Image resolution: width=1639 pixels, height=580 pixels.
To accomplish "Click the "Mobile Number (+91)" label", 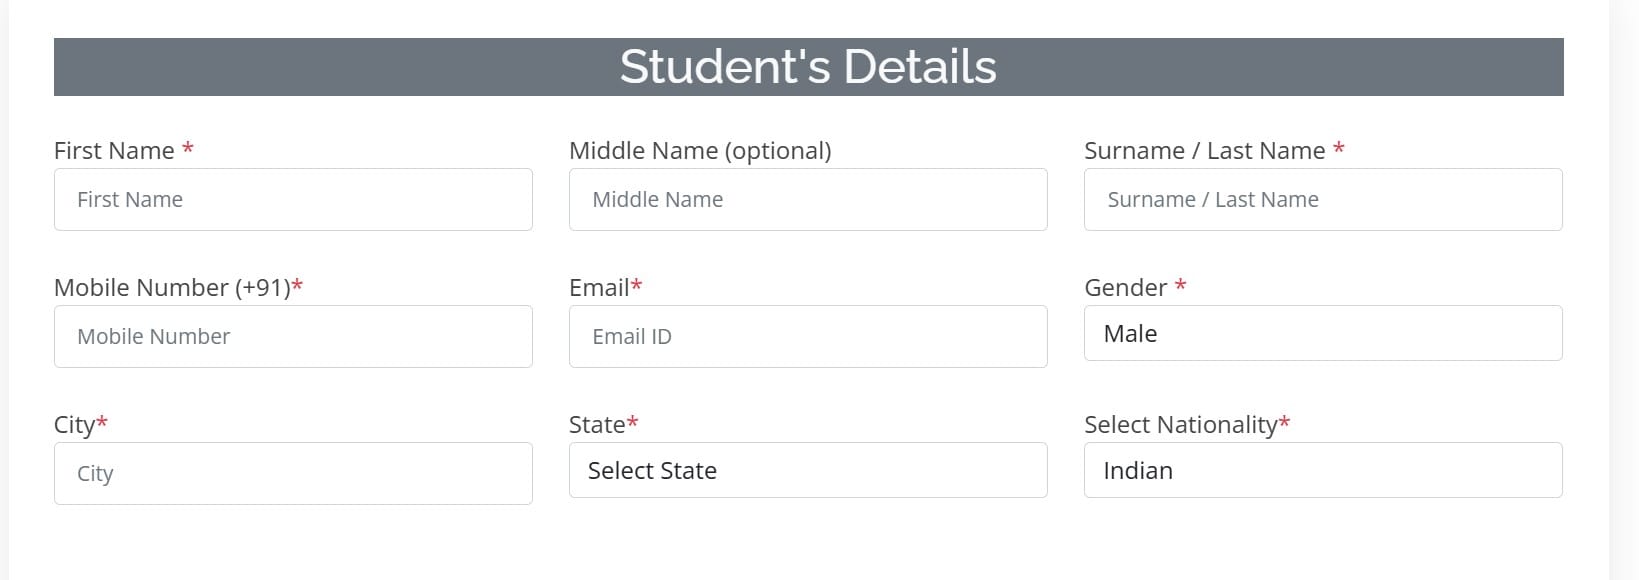I will [x=171, y=288].
